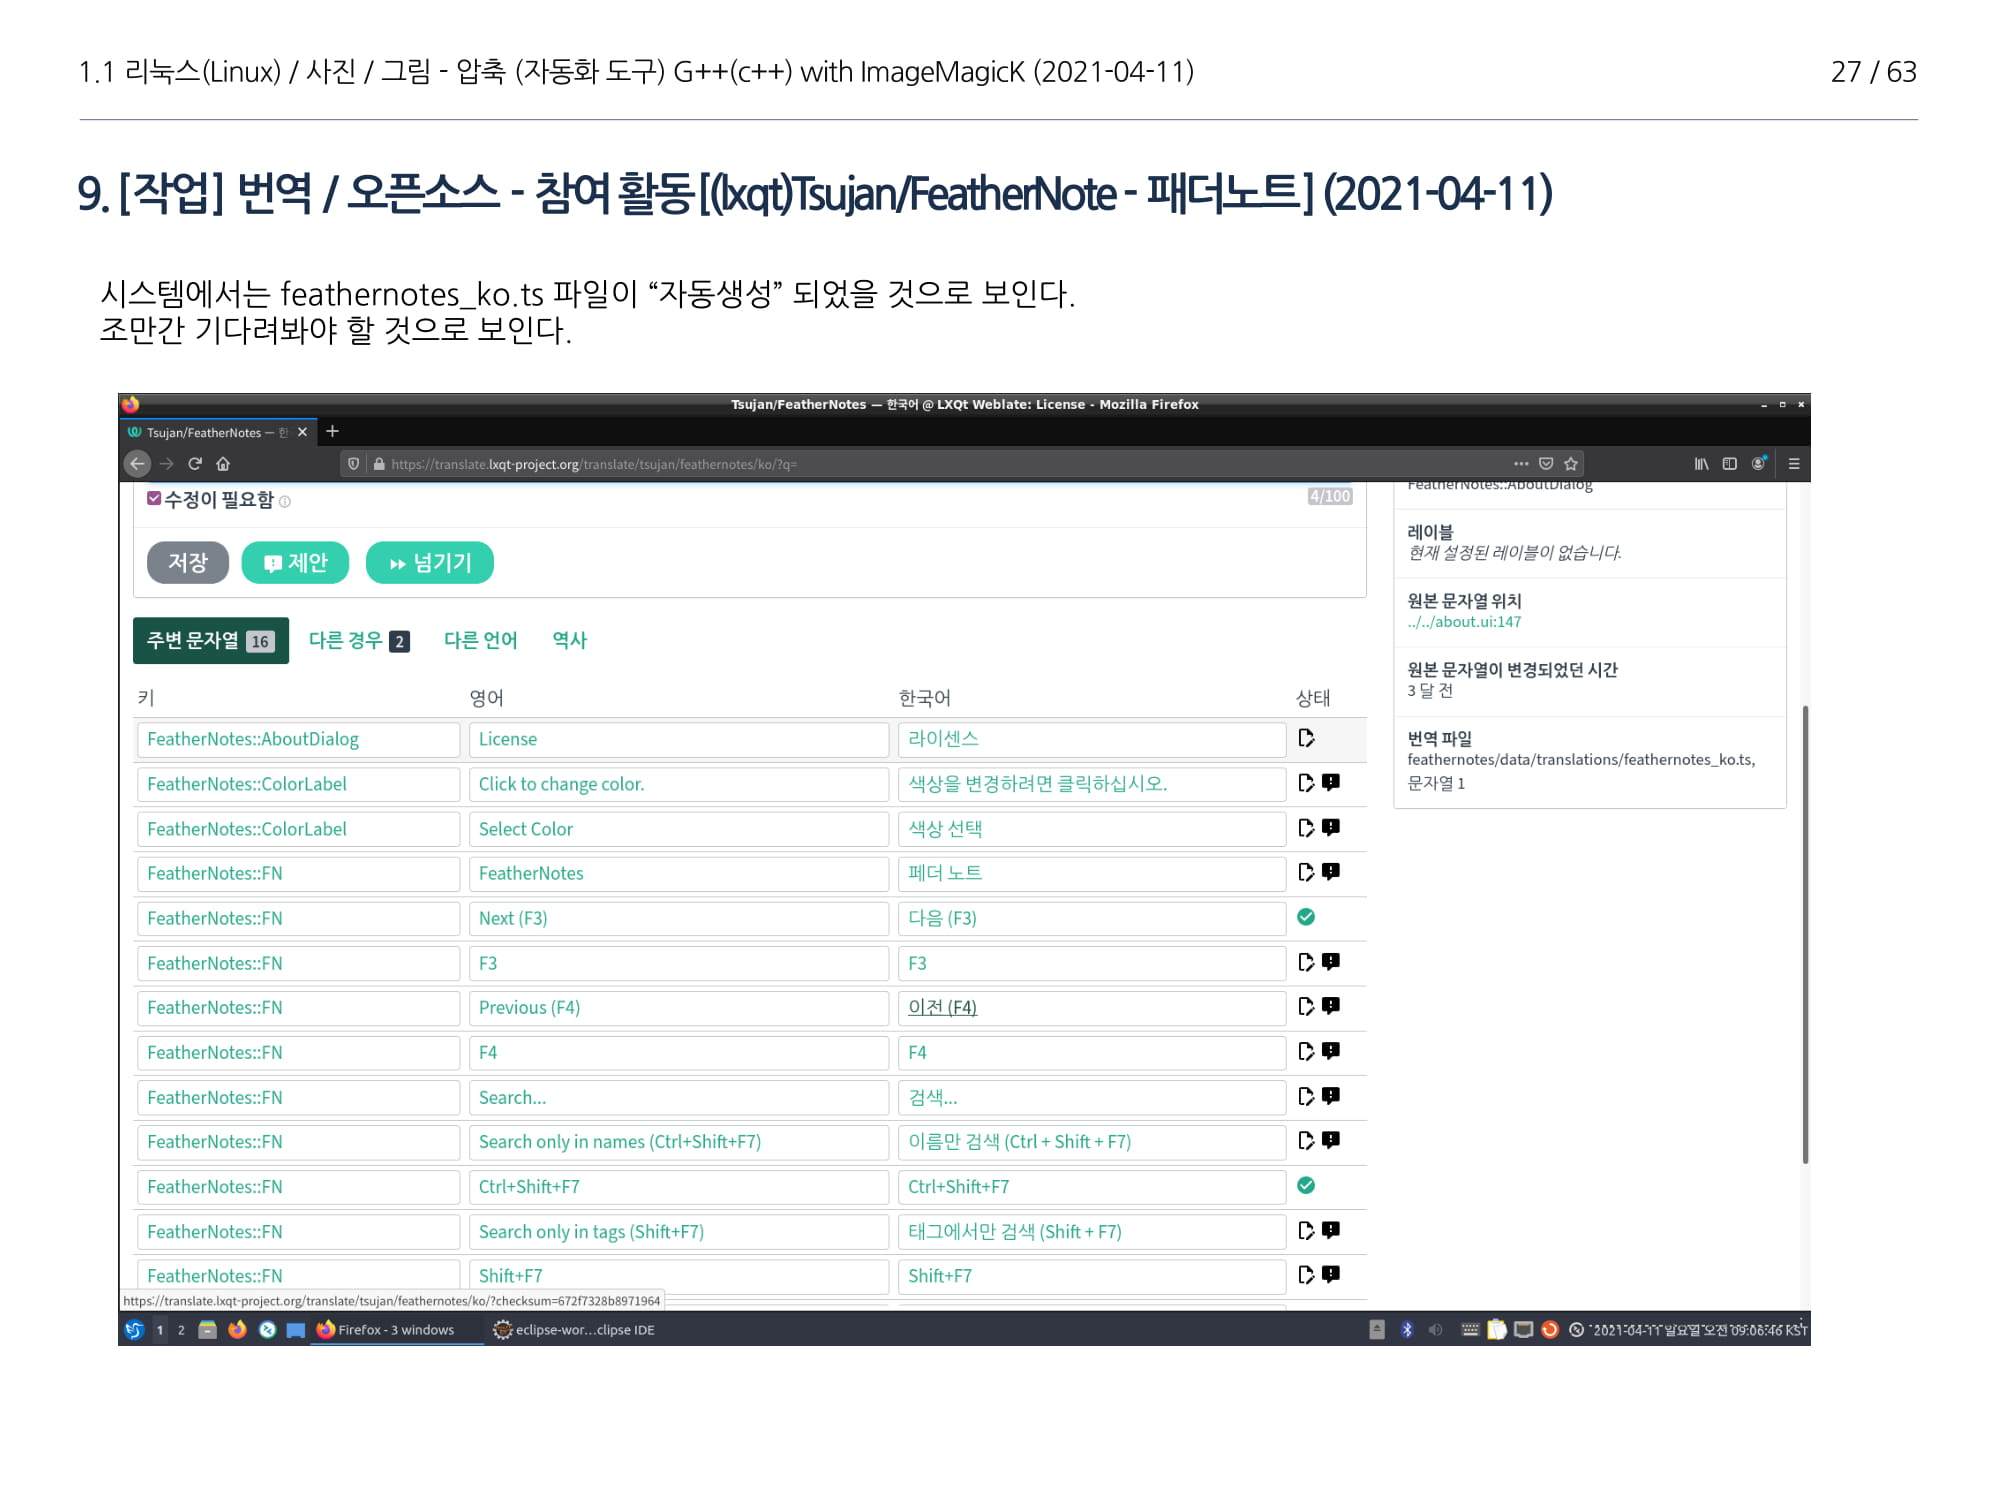
Task: Select '다른 언어' tab
Action: [x=480, y=641]
